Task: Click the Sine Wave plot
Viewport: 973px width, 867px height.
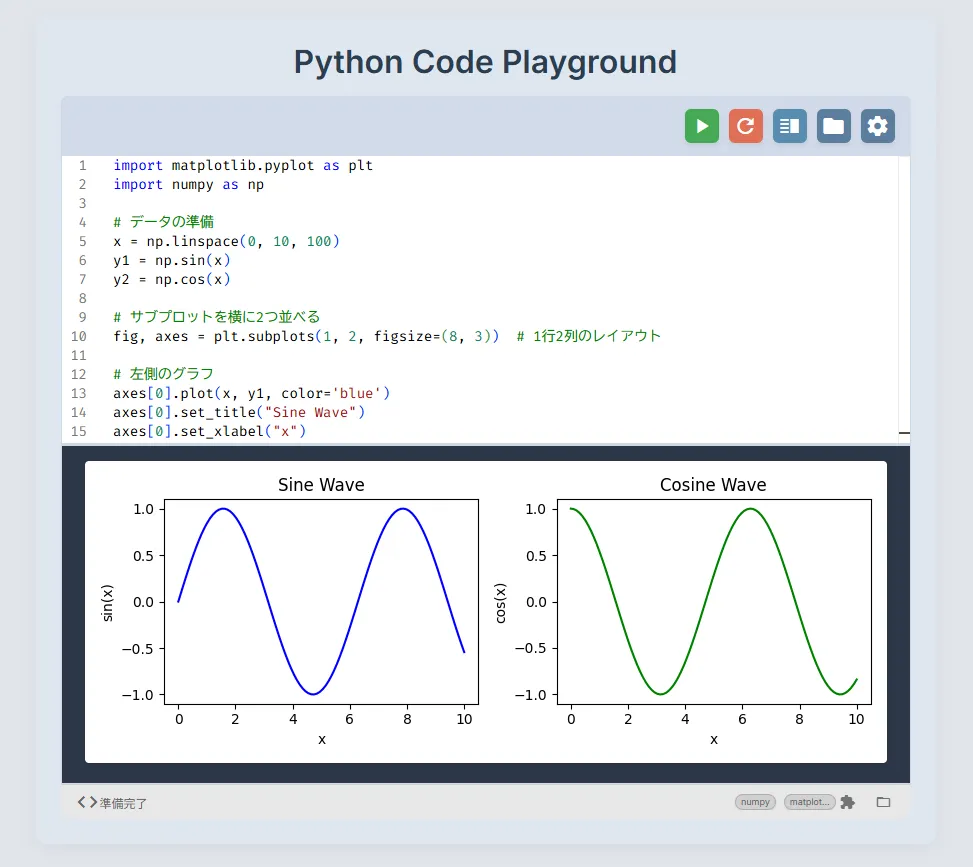Action: [320, 600]
